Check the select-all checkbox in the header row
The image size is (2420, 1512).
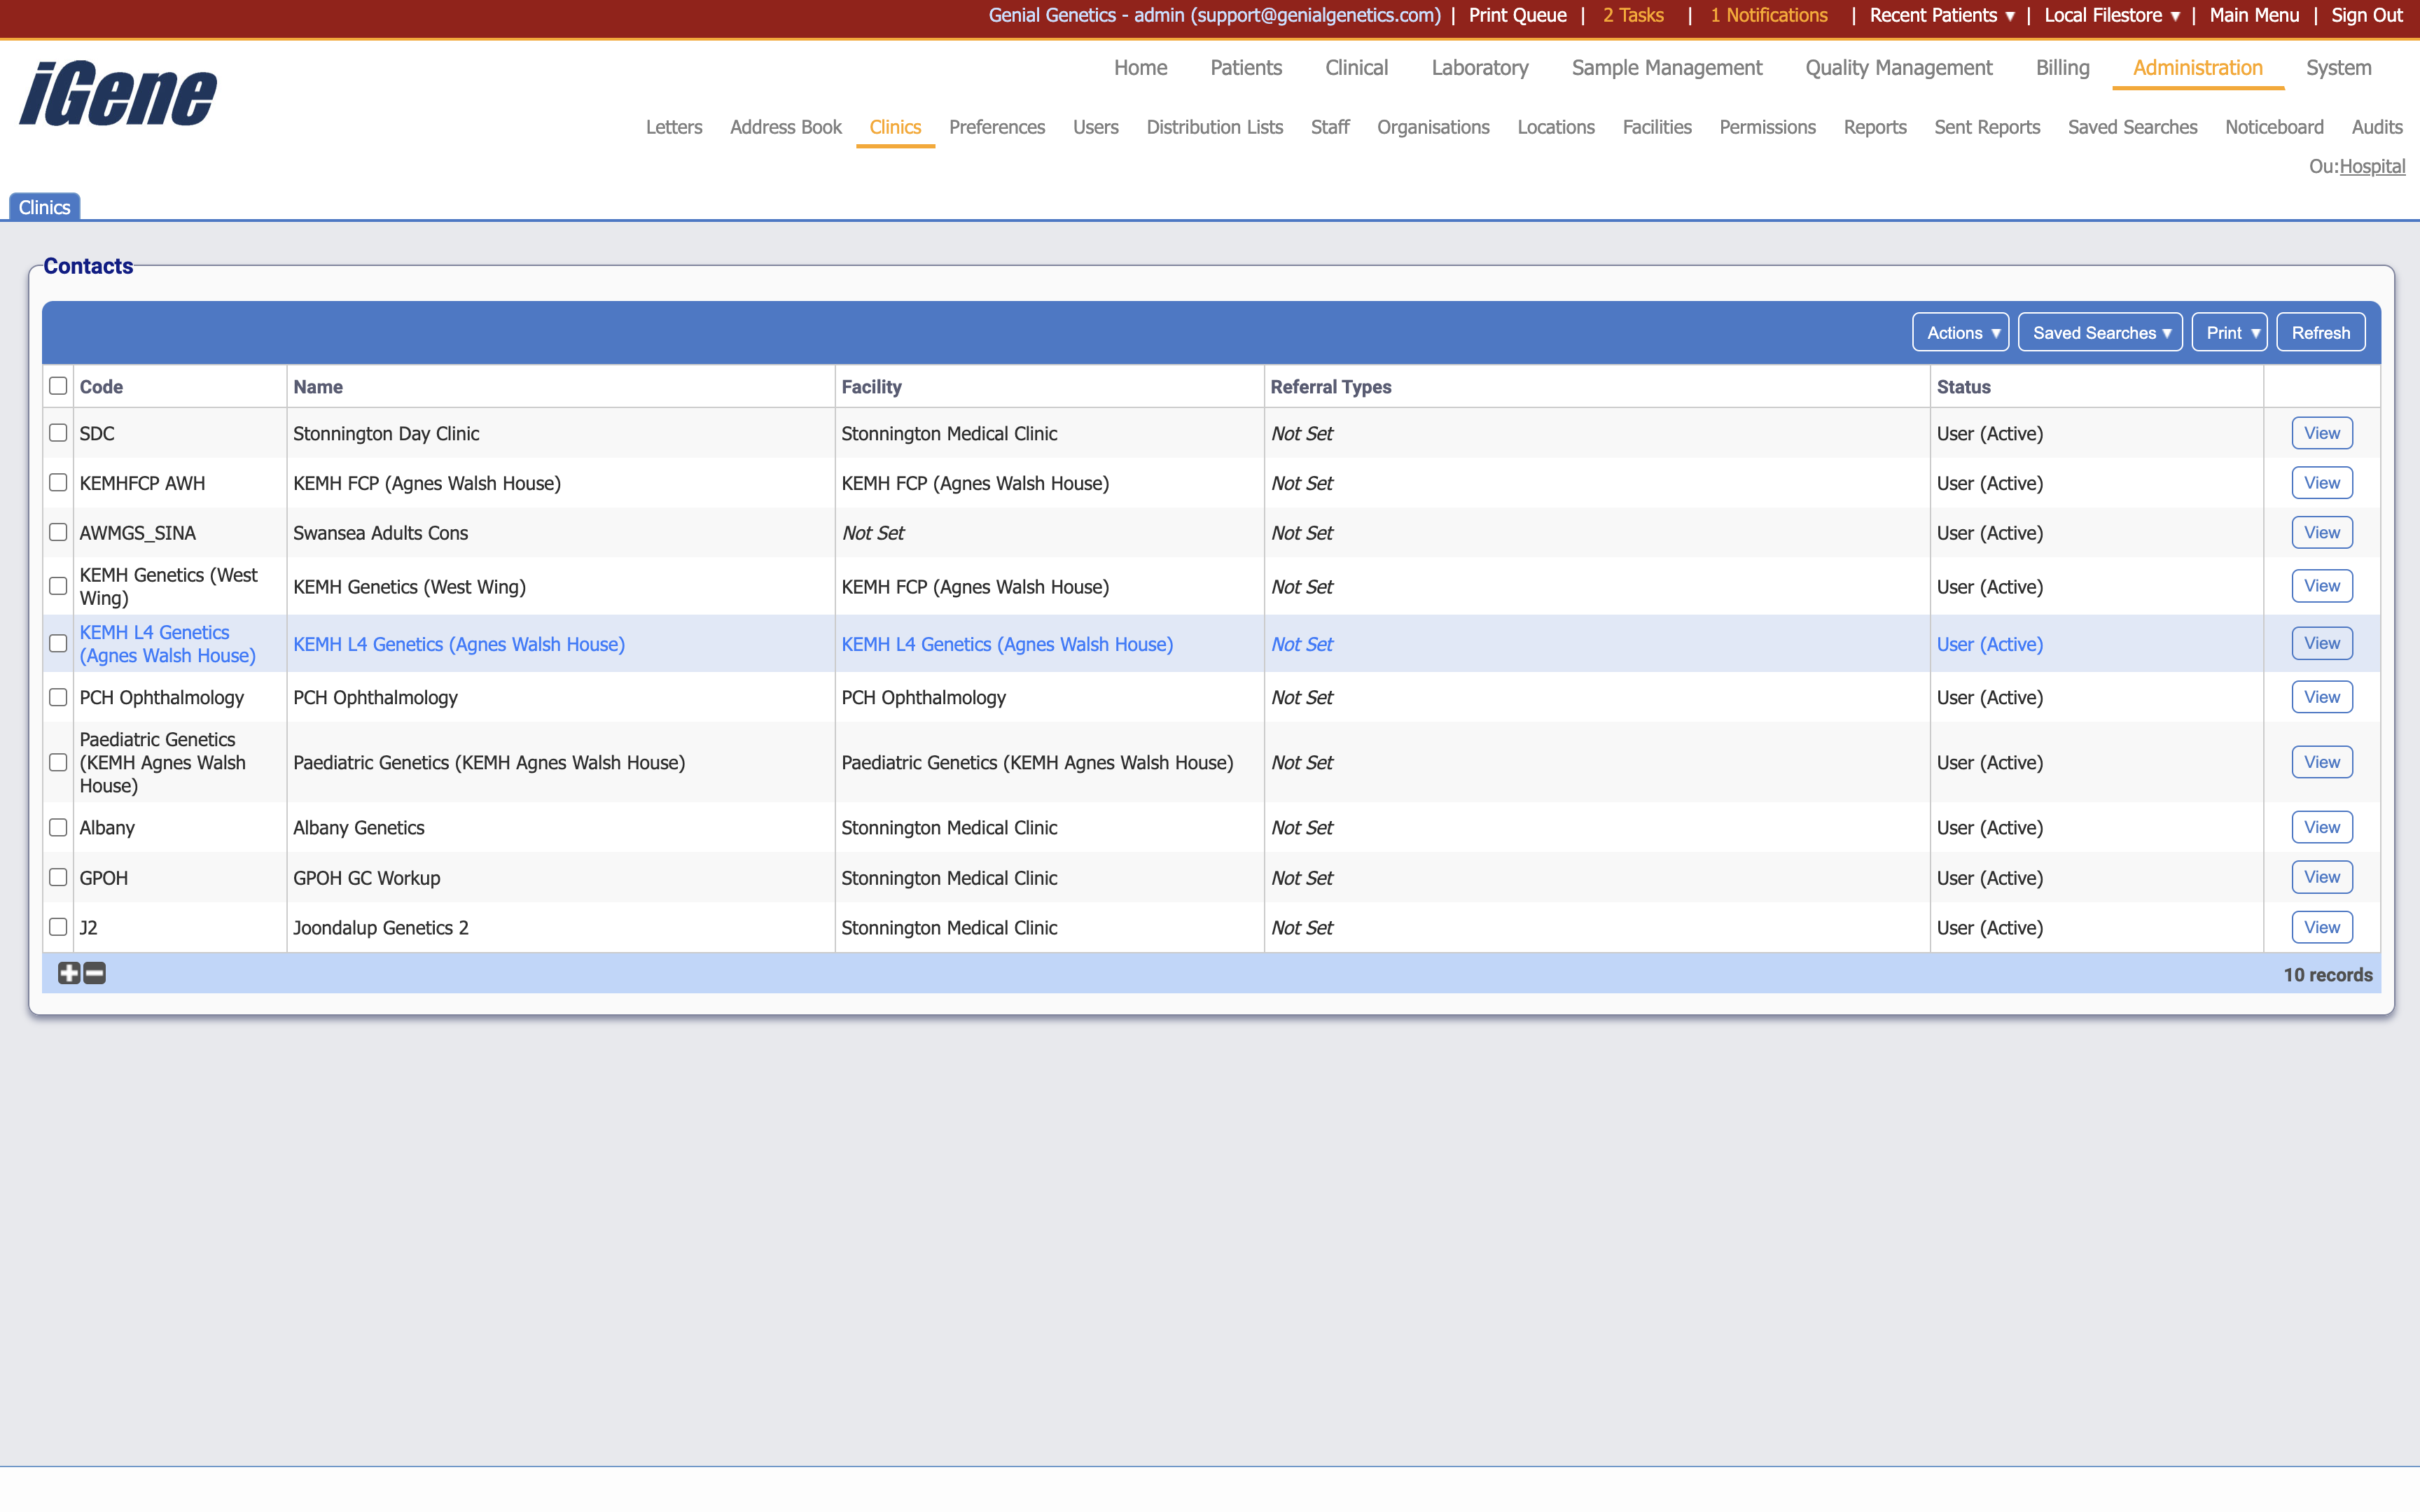tap(57, 385)
